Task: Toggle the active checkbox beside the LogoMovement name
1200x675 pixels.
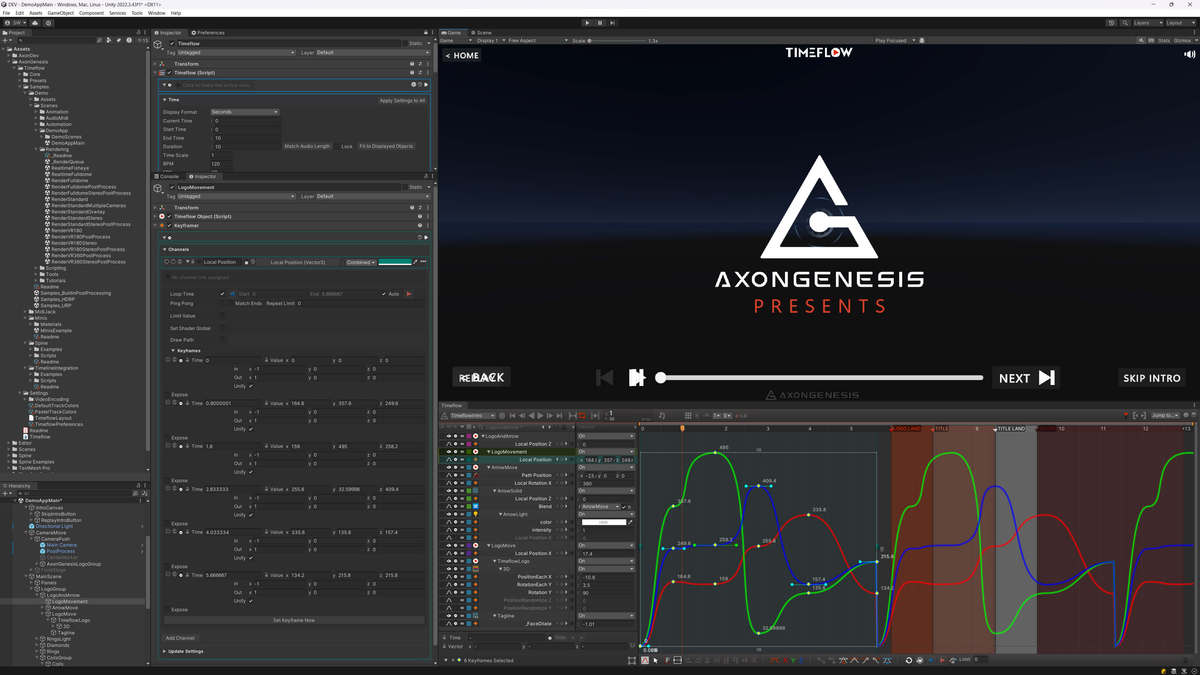Action: click(x=172, y=187)
